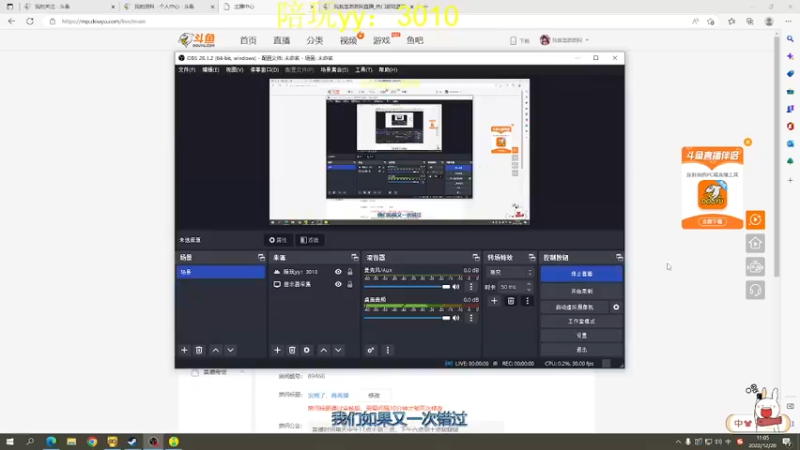This screenshot has width=800, height=450.
Task: Open the Properties button above the Sources panel
Action: tap(278, 240)
